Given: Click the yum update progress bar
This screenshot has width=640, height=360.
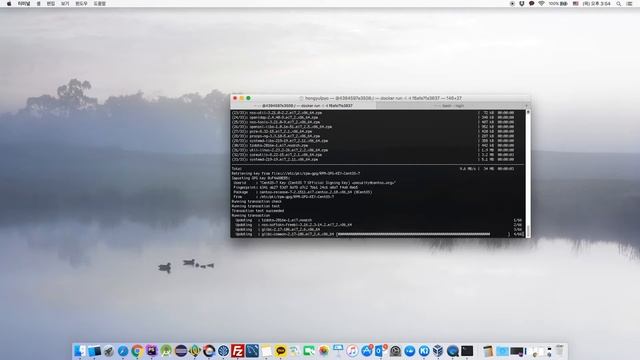Looking at the screenshot, I should [x=413, y=234].
